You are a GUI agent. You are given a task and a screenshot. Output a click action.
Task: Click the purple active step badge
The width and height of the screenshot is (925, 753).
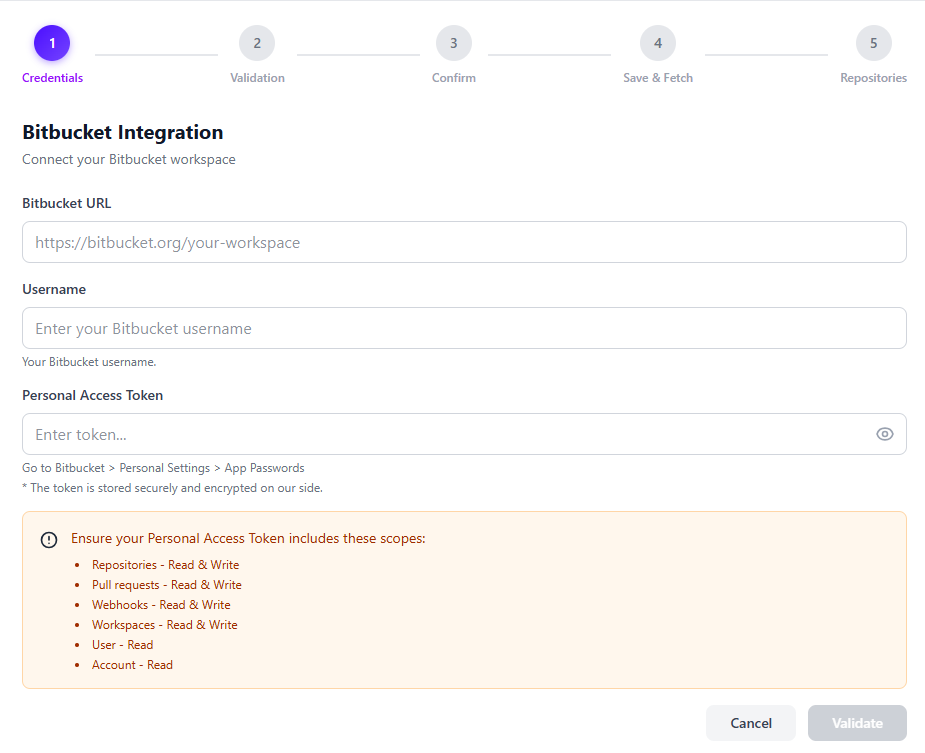[51, 43]
